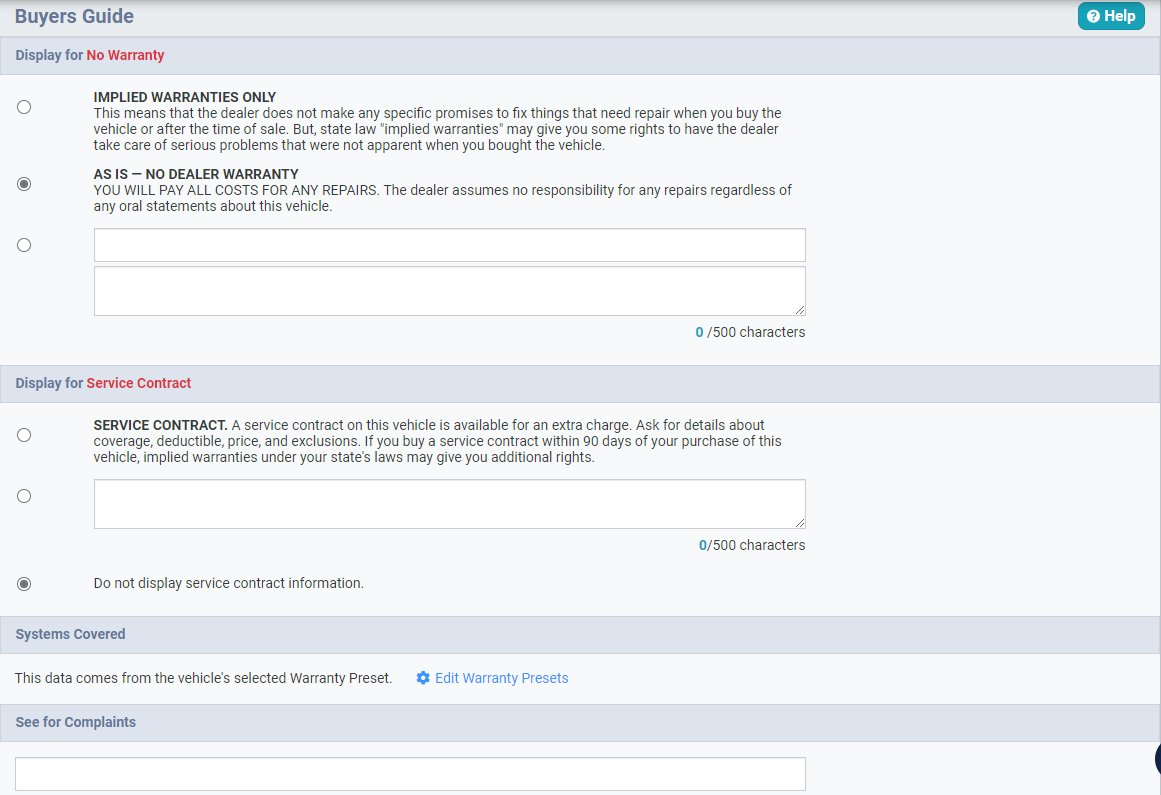
Task: Focus the custom warranty title input field
Action: point(449,245)
